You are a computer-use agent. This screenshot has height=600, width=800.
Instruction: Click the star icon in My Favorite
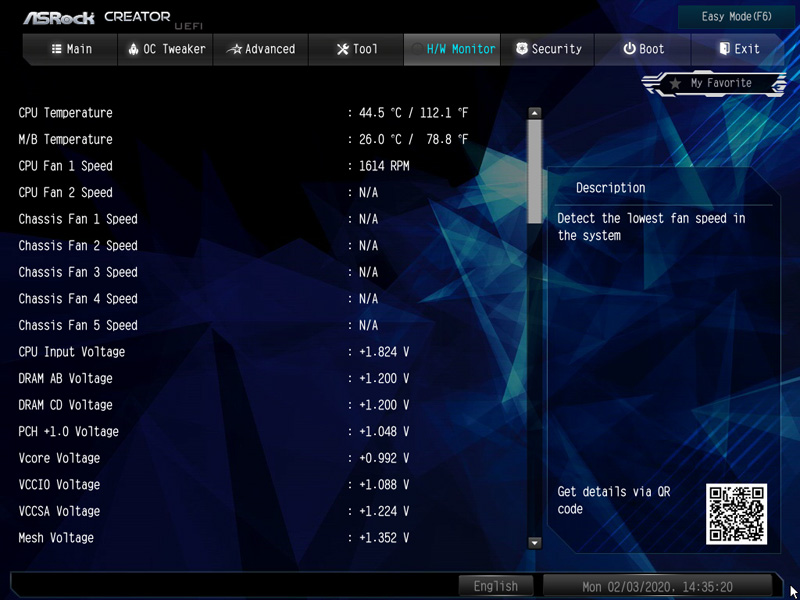click(675, 83)
